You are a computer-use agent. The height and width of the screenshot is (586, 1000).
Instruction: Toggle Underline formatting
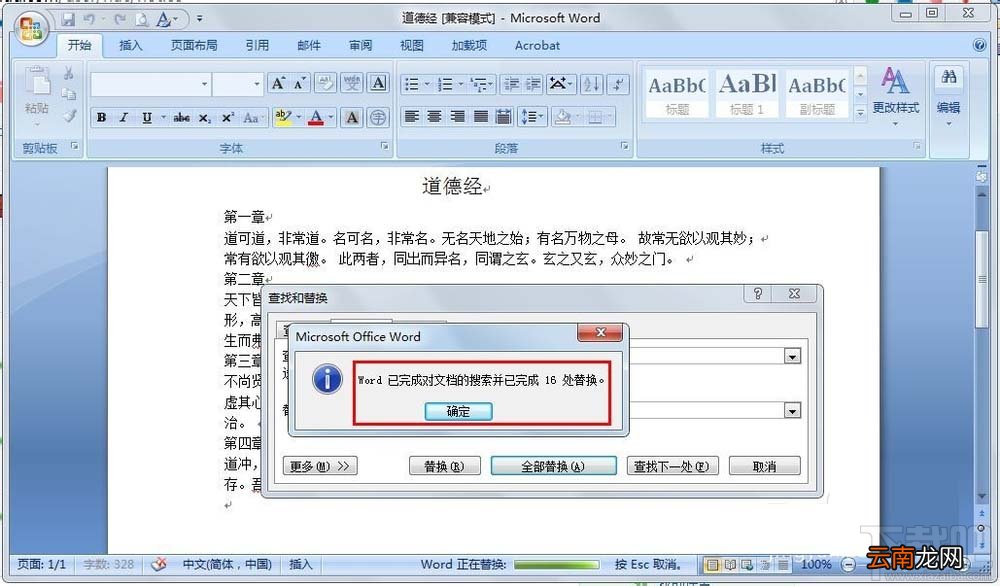click(147, 117)
